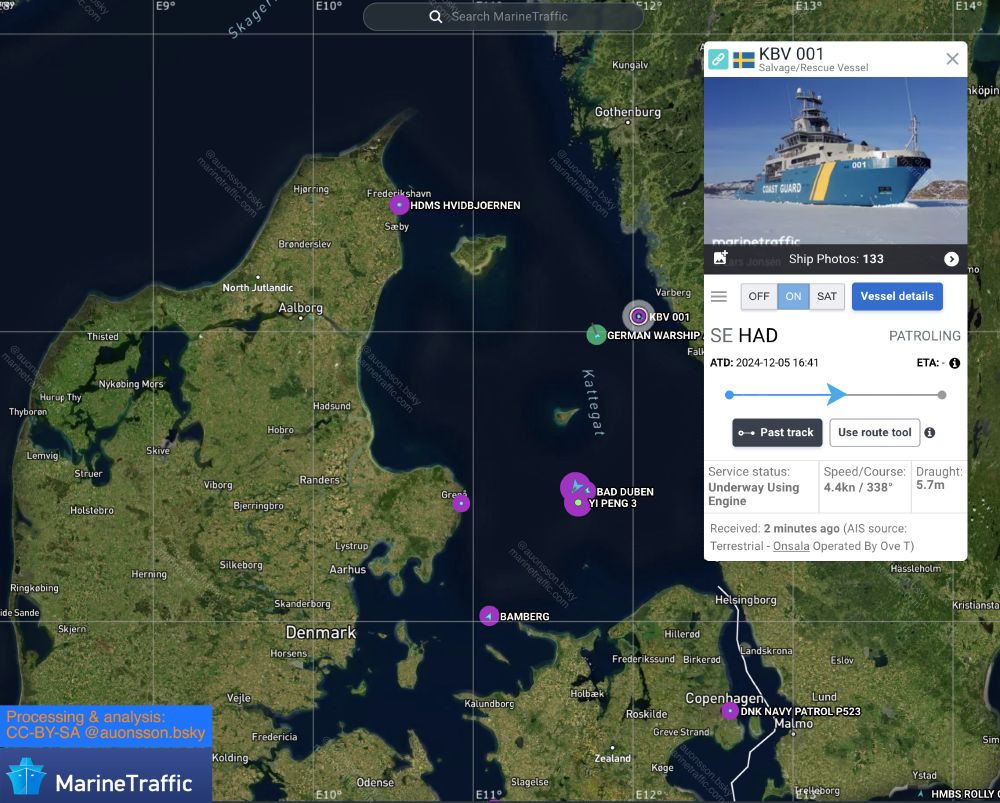Click the Kattegat sea label

click(594, 402)
